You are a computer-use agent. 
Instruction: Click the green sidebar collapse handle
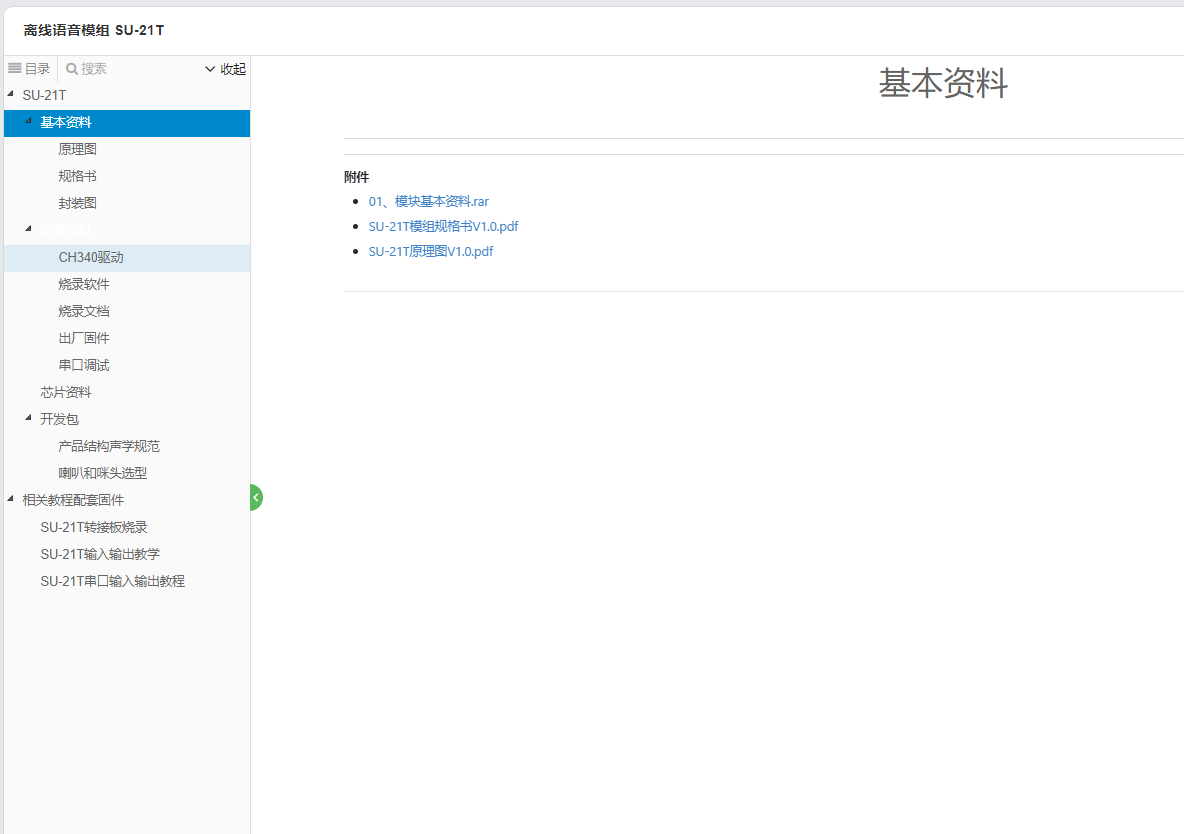coord(256,497)
